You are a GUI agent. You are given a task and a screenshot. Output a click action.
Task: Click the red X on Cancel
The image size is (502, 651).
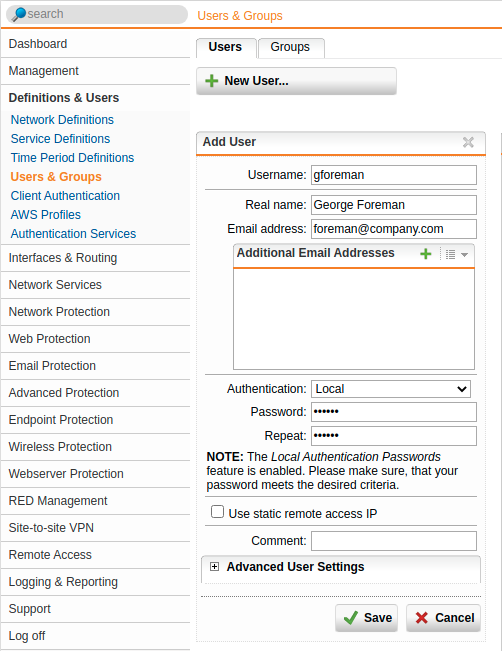coord(421,618)
